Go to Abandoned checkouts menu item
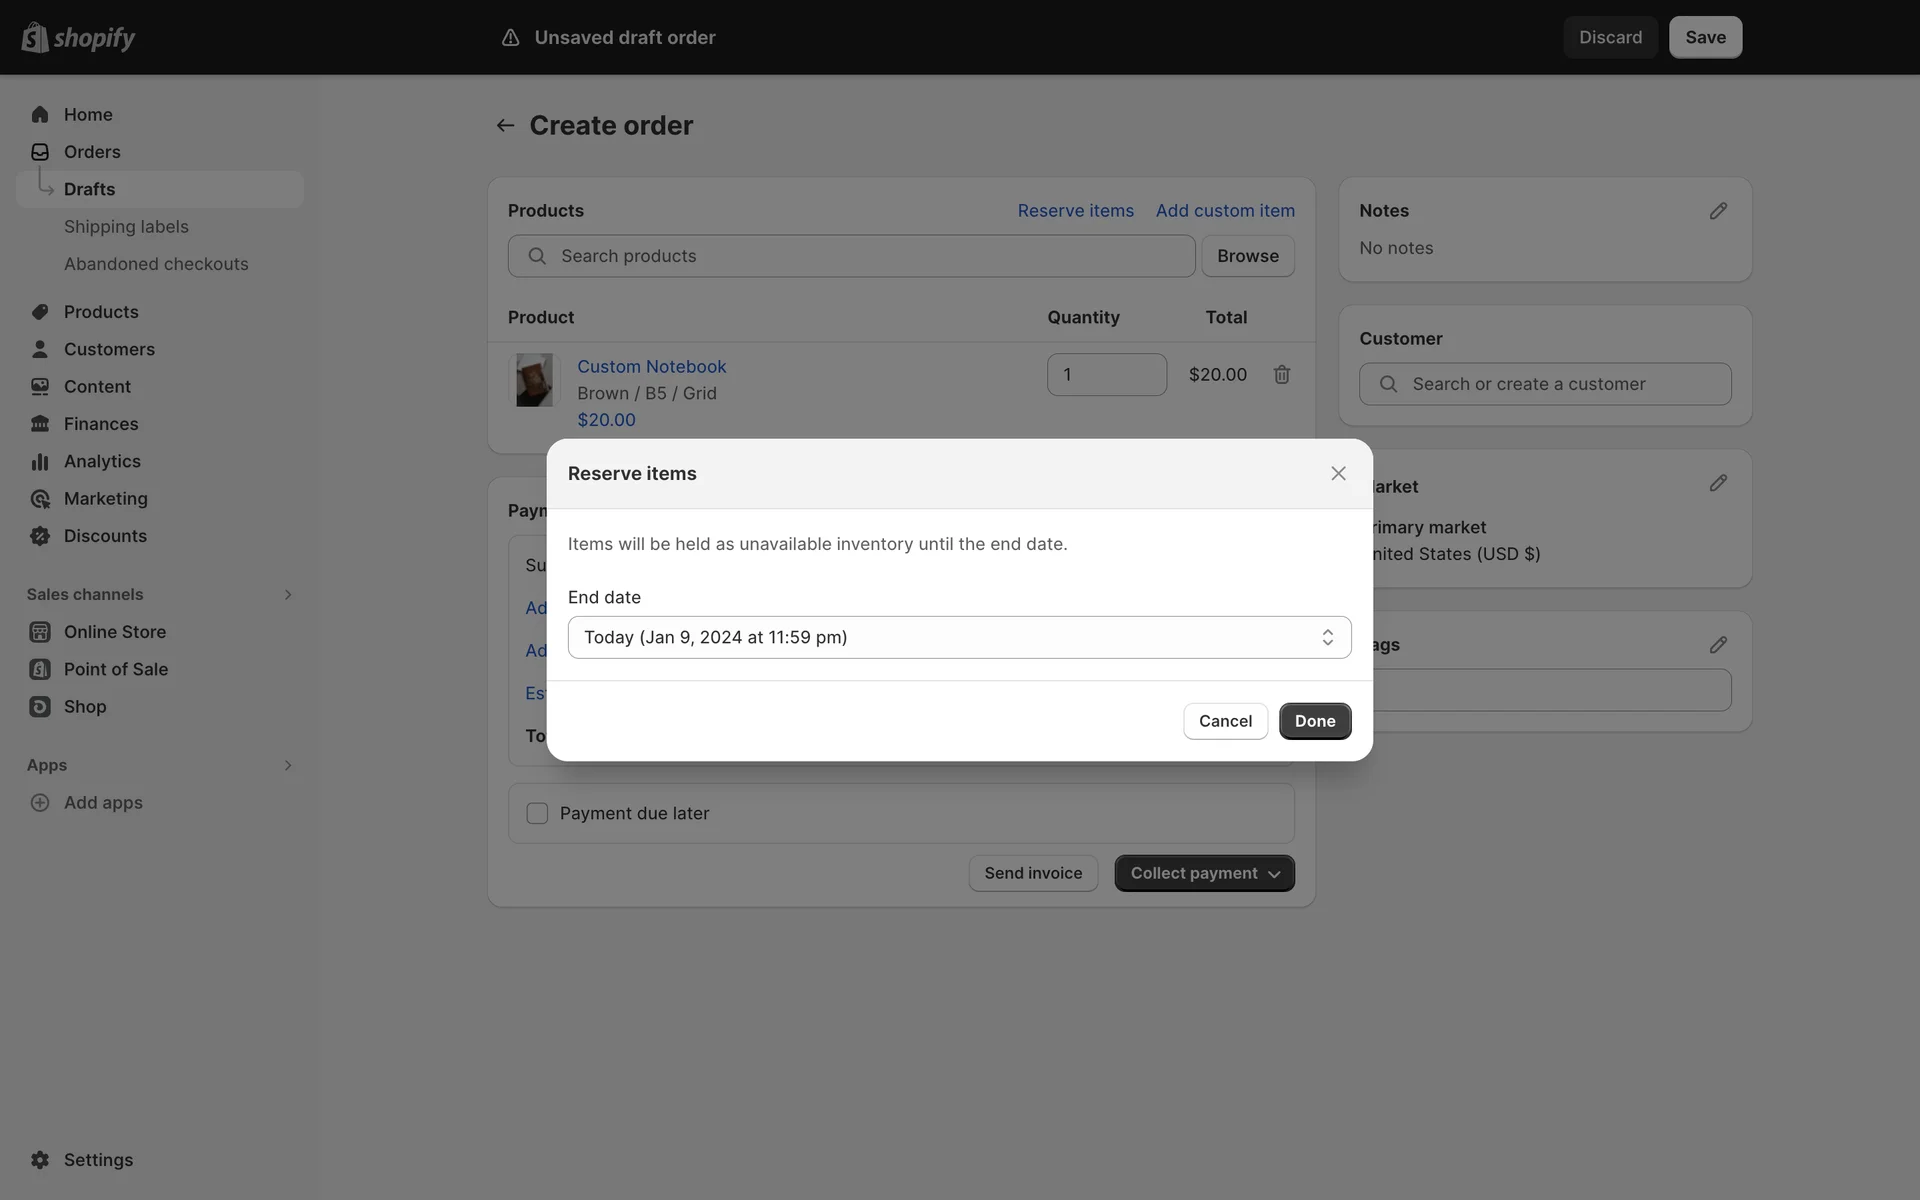The height and width of the screenshot is (1200, 1920). (156, 264)
